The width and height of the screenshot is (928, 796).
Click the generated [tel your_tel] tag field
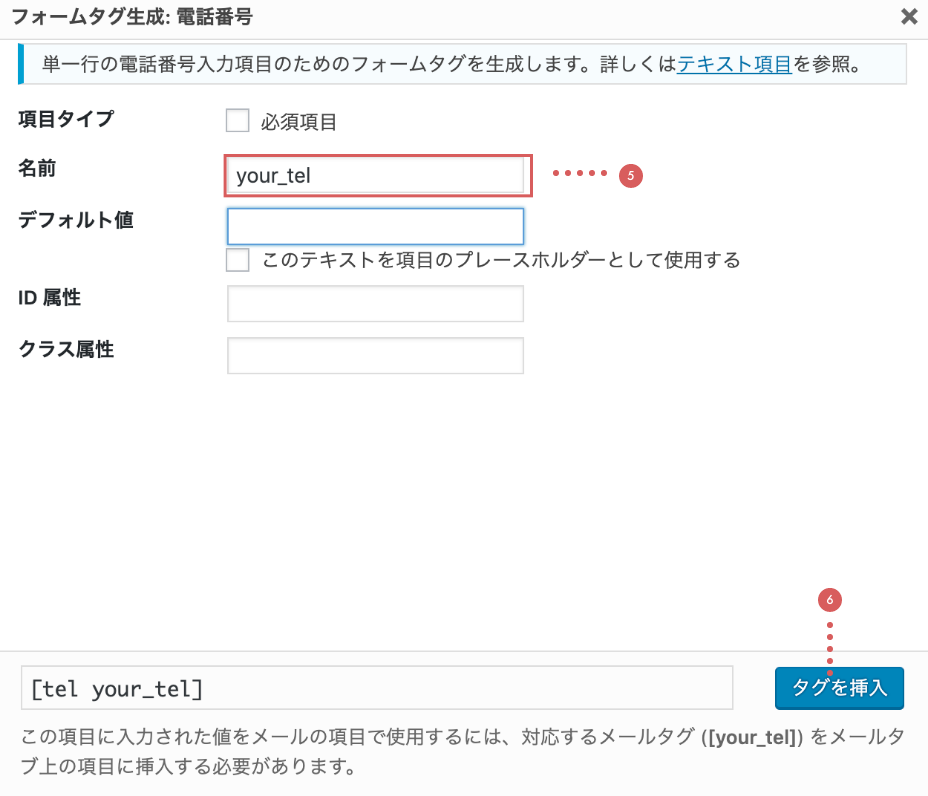377,689
